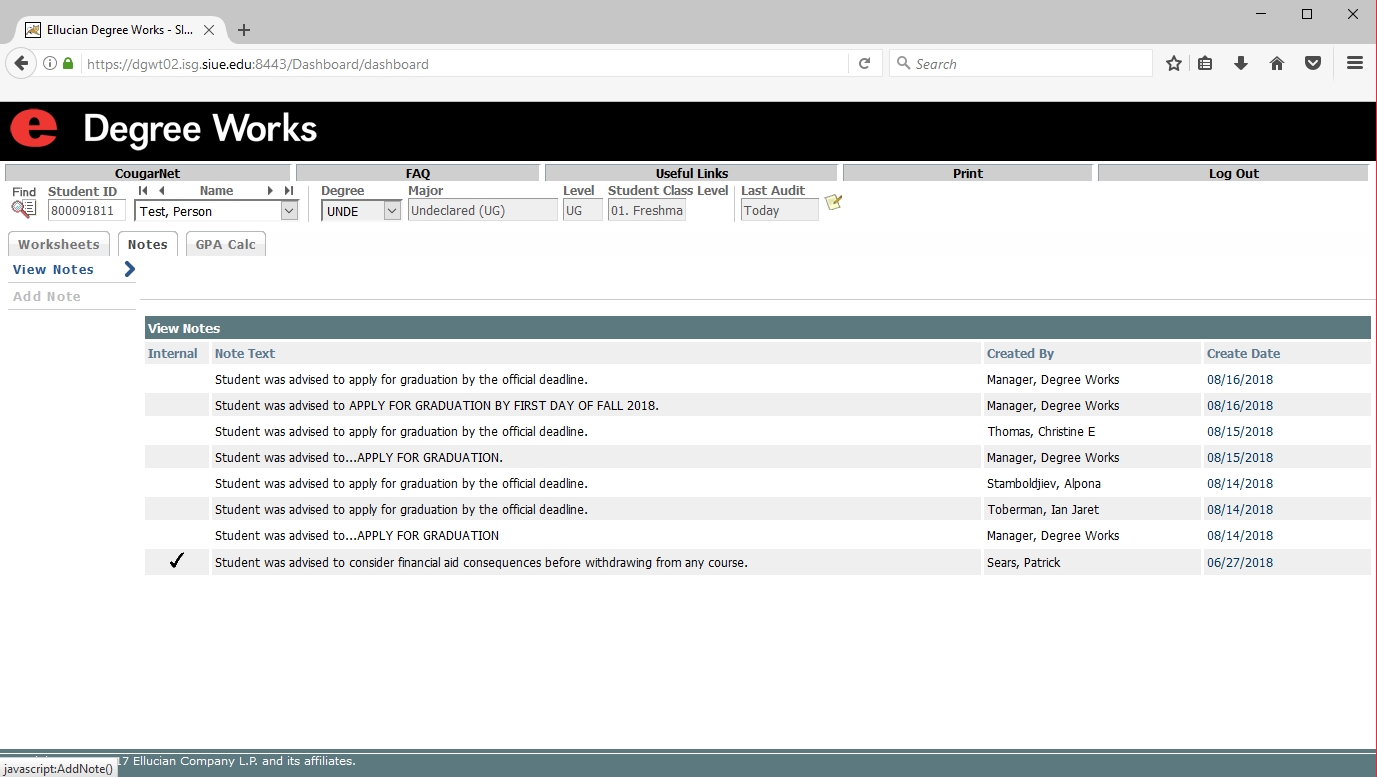Viewport: 1377px width, 777px height.
Task: Expand the Degree UNDE dropdown
Action: click(x=392, y=211)
